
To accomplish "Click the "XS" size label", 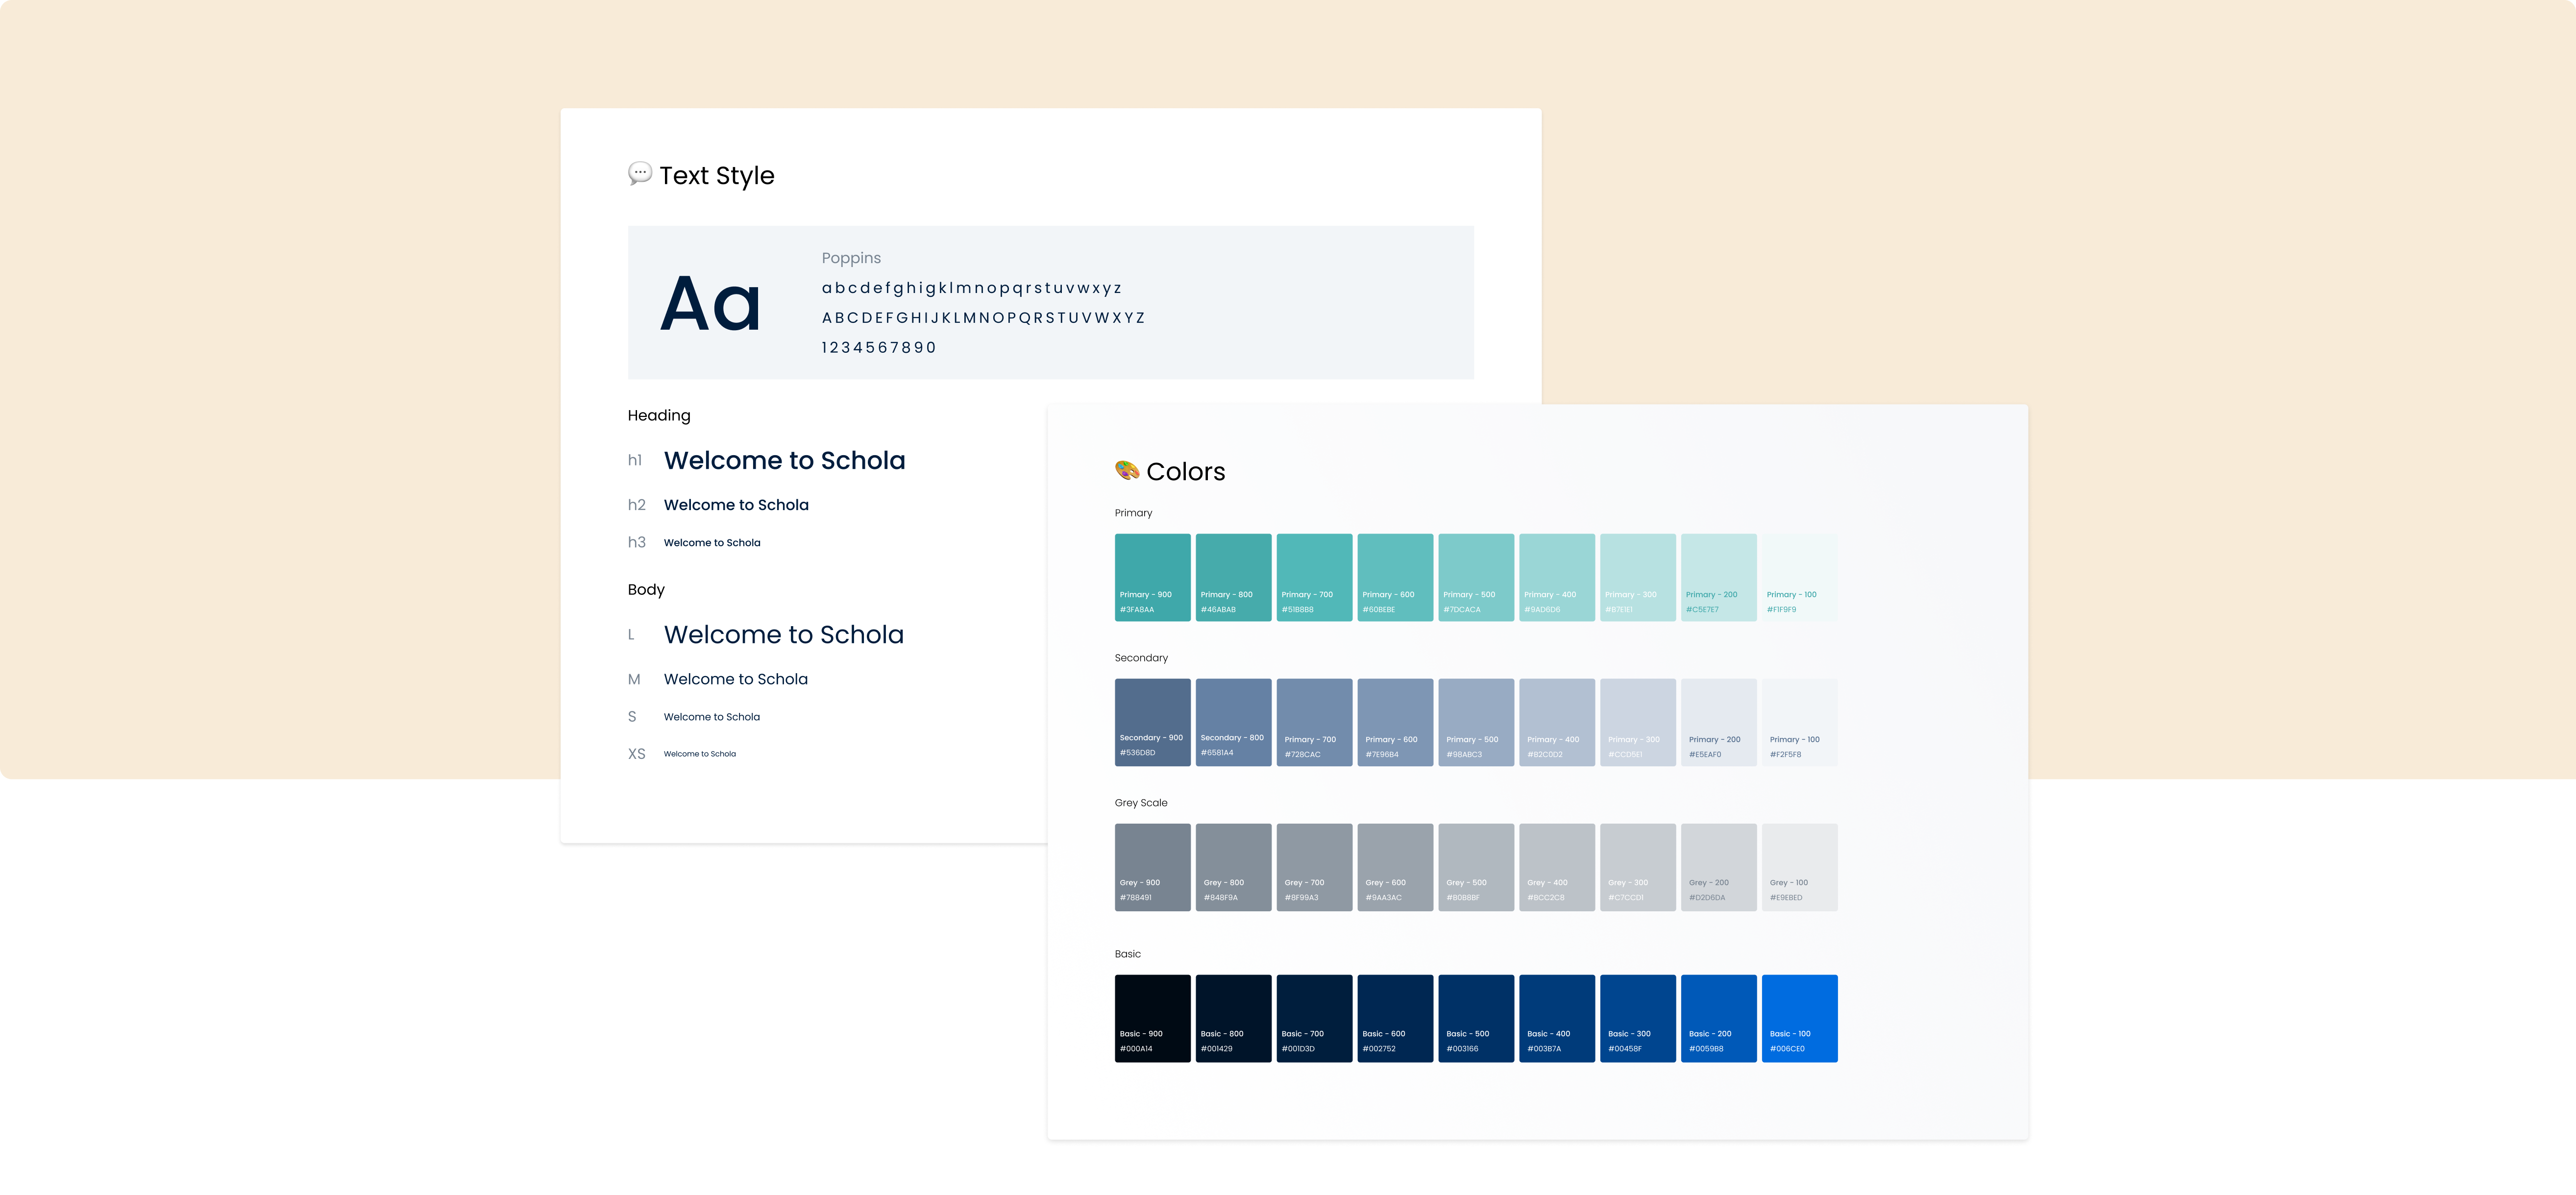I will pos(636,754).
